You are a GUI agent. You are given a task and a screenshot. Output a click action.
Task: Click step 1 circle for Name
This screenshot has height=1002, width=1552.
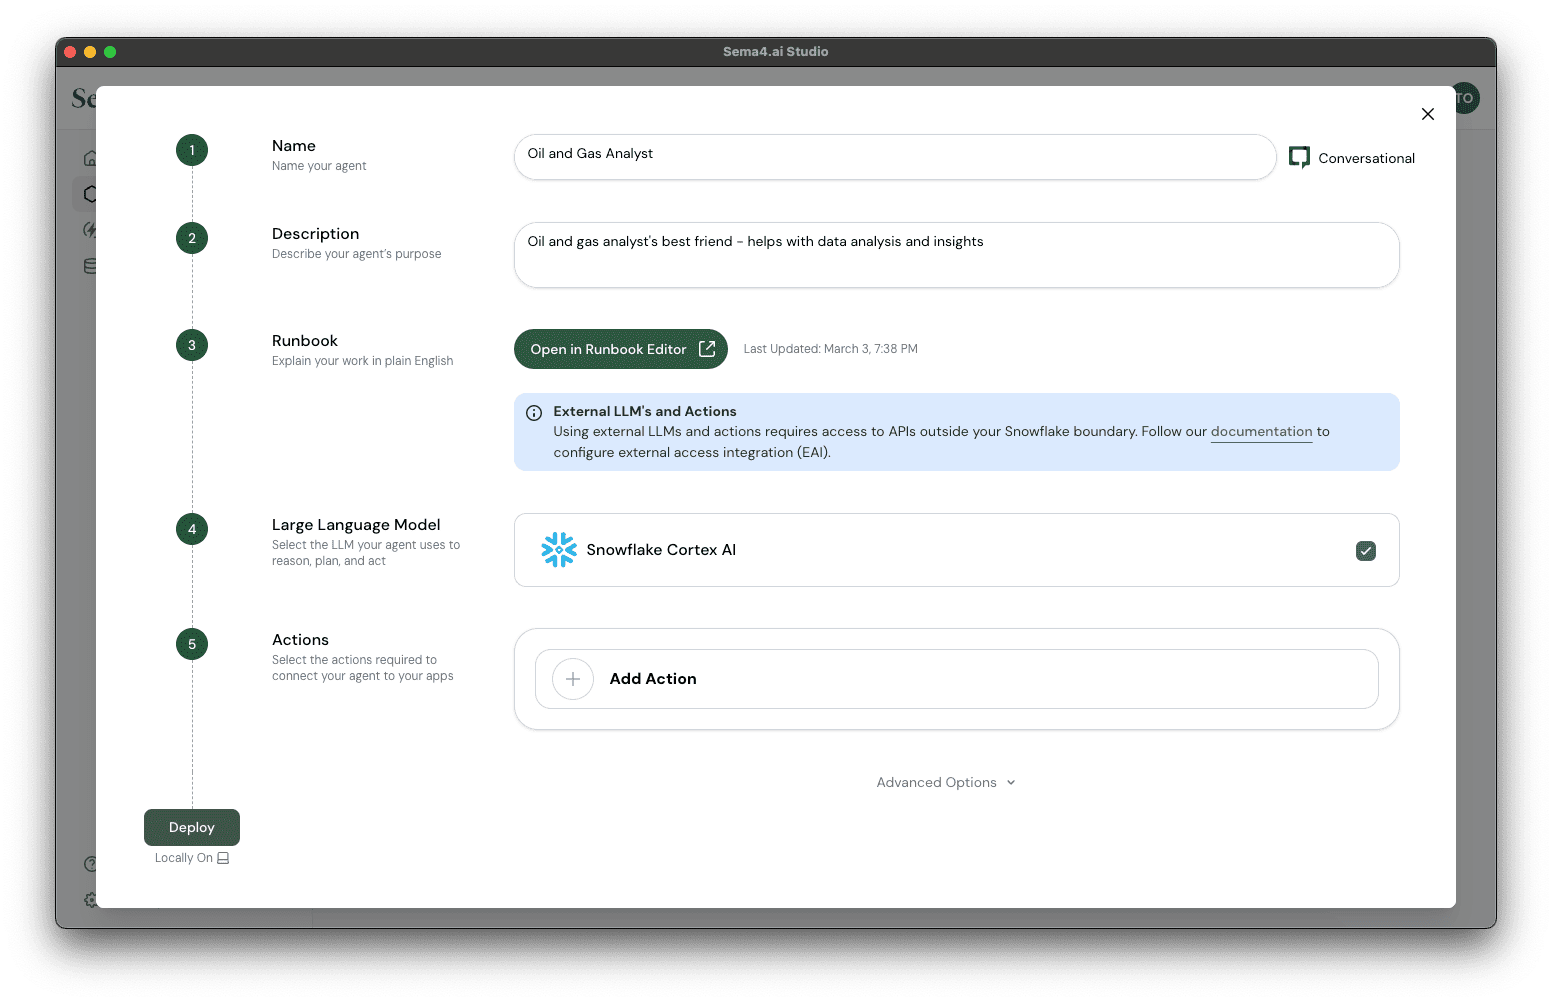[192, 150]
